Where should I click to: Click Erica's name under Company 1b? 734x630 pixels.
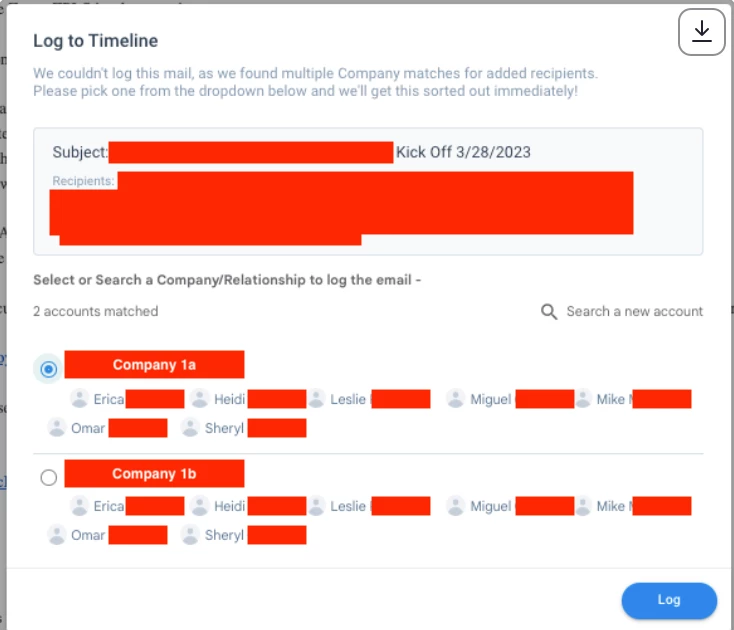109,506
